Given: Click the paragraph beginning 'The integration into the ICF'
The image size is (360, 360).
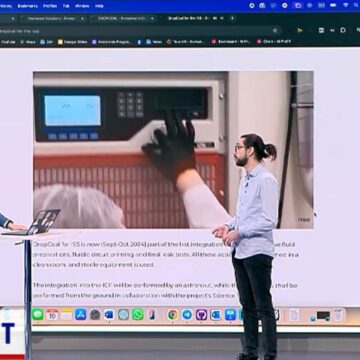Looking at the screenshot, I should (x=165, y=290).
